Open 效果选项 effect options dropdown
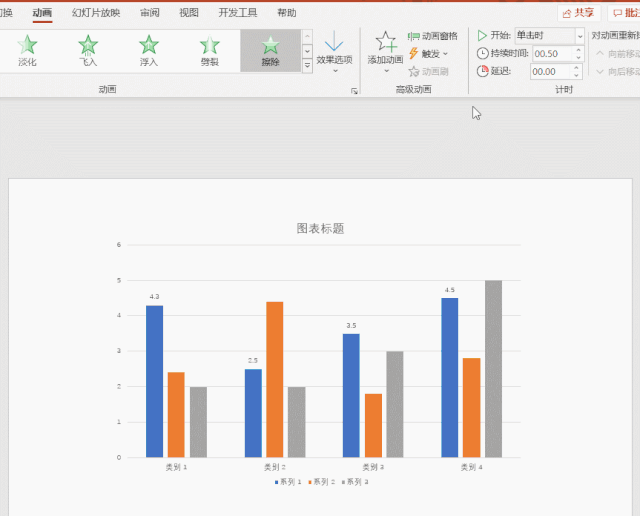Image resolution: width=640 pixels, height=516 pixels. point(334,52)
